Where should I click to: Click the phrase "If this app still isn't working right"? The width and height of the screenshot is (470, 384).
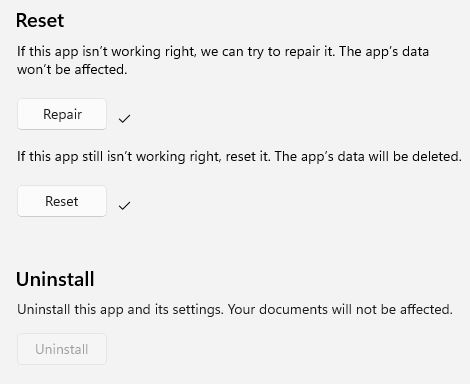tap(117, 157)
